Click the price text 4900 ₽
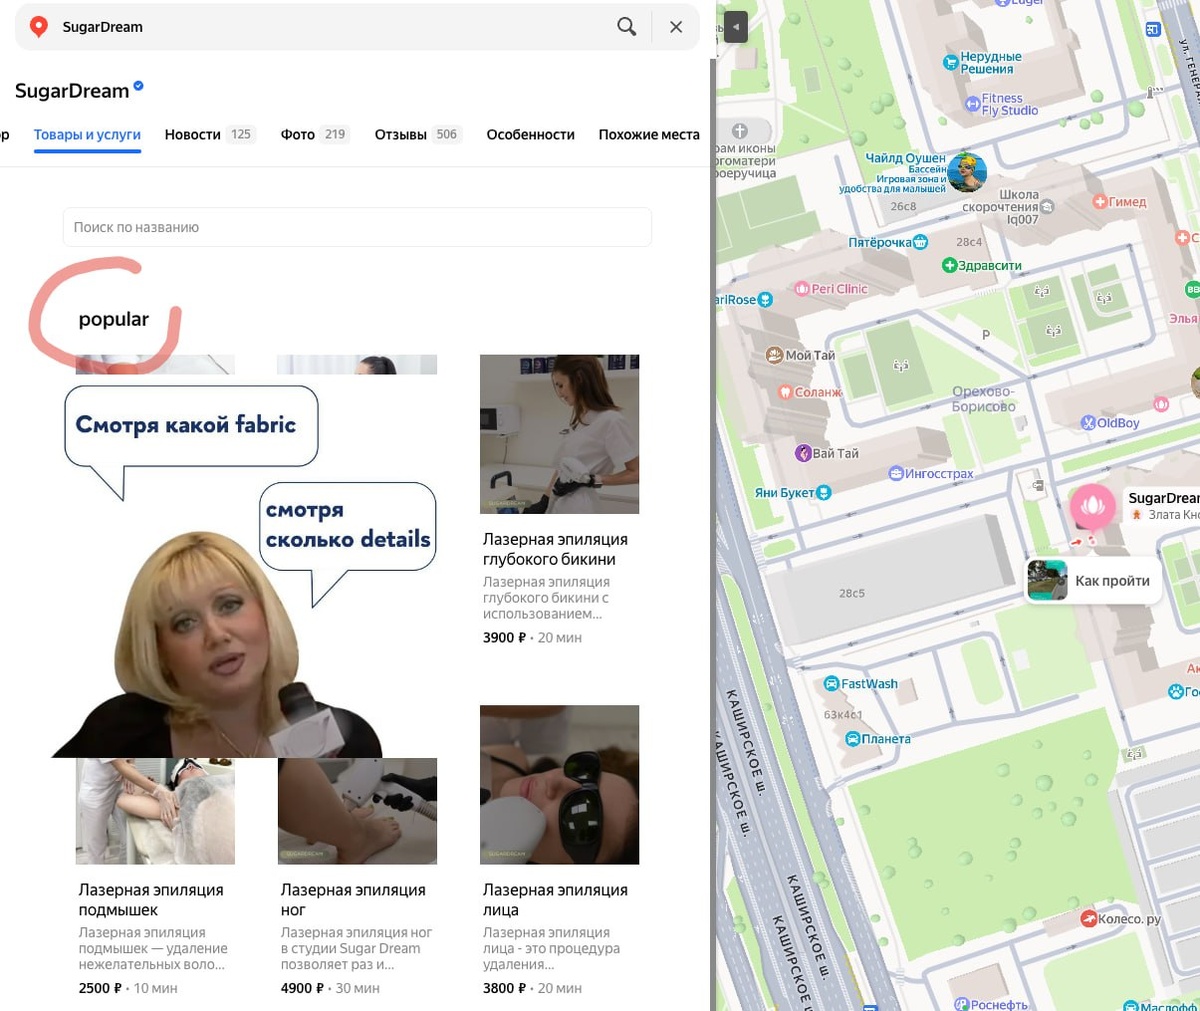 pos(302,988)
